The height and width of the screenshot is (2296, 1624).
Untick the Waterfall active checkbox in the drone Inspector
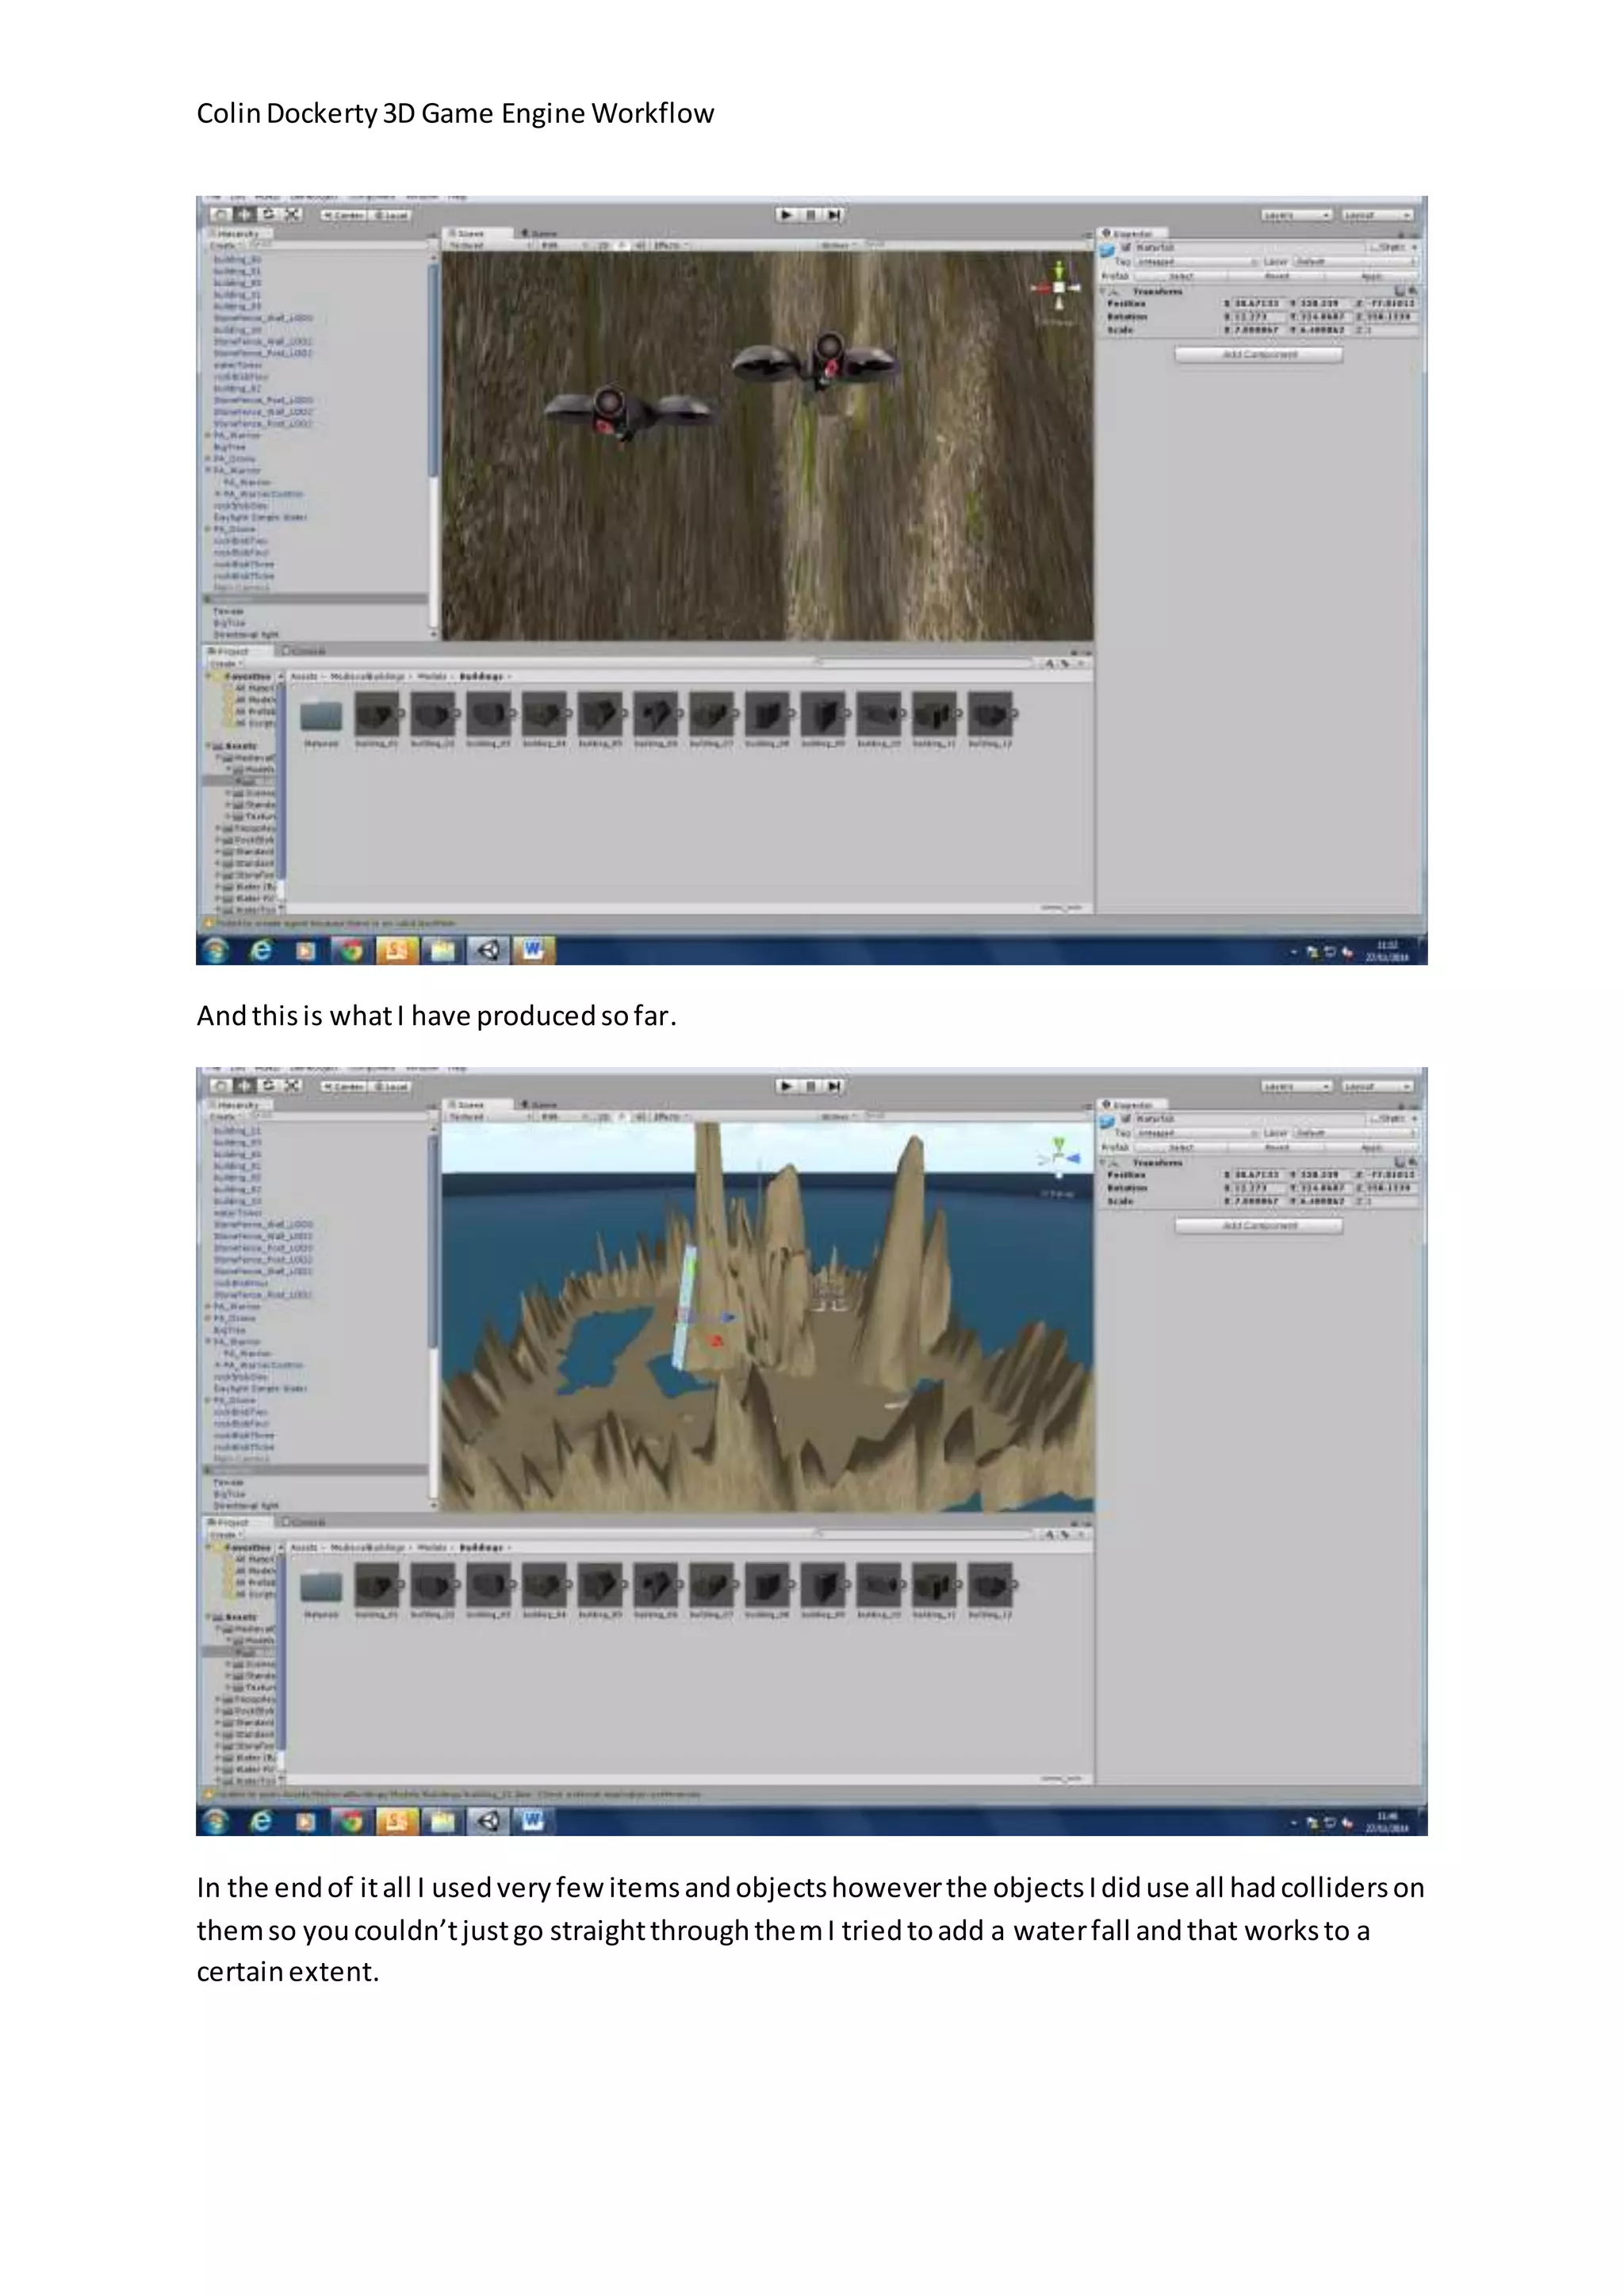pos(1125,247)
